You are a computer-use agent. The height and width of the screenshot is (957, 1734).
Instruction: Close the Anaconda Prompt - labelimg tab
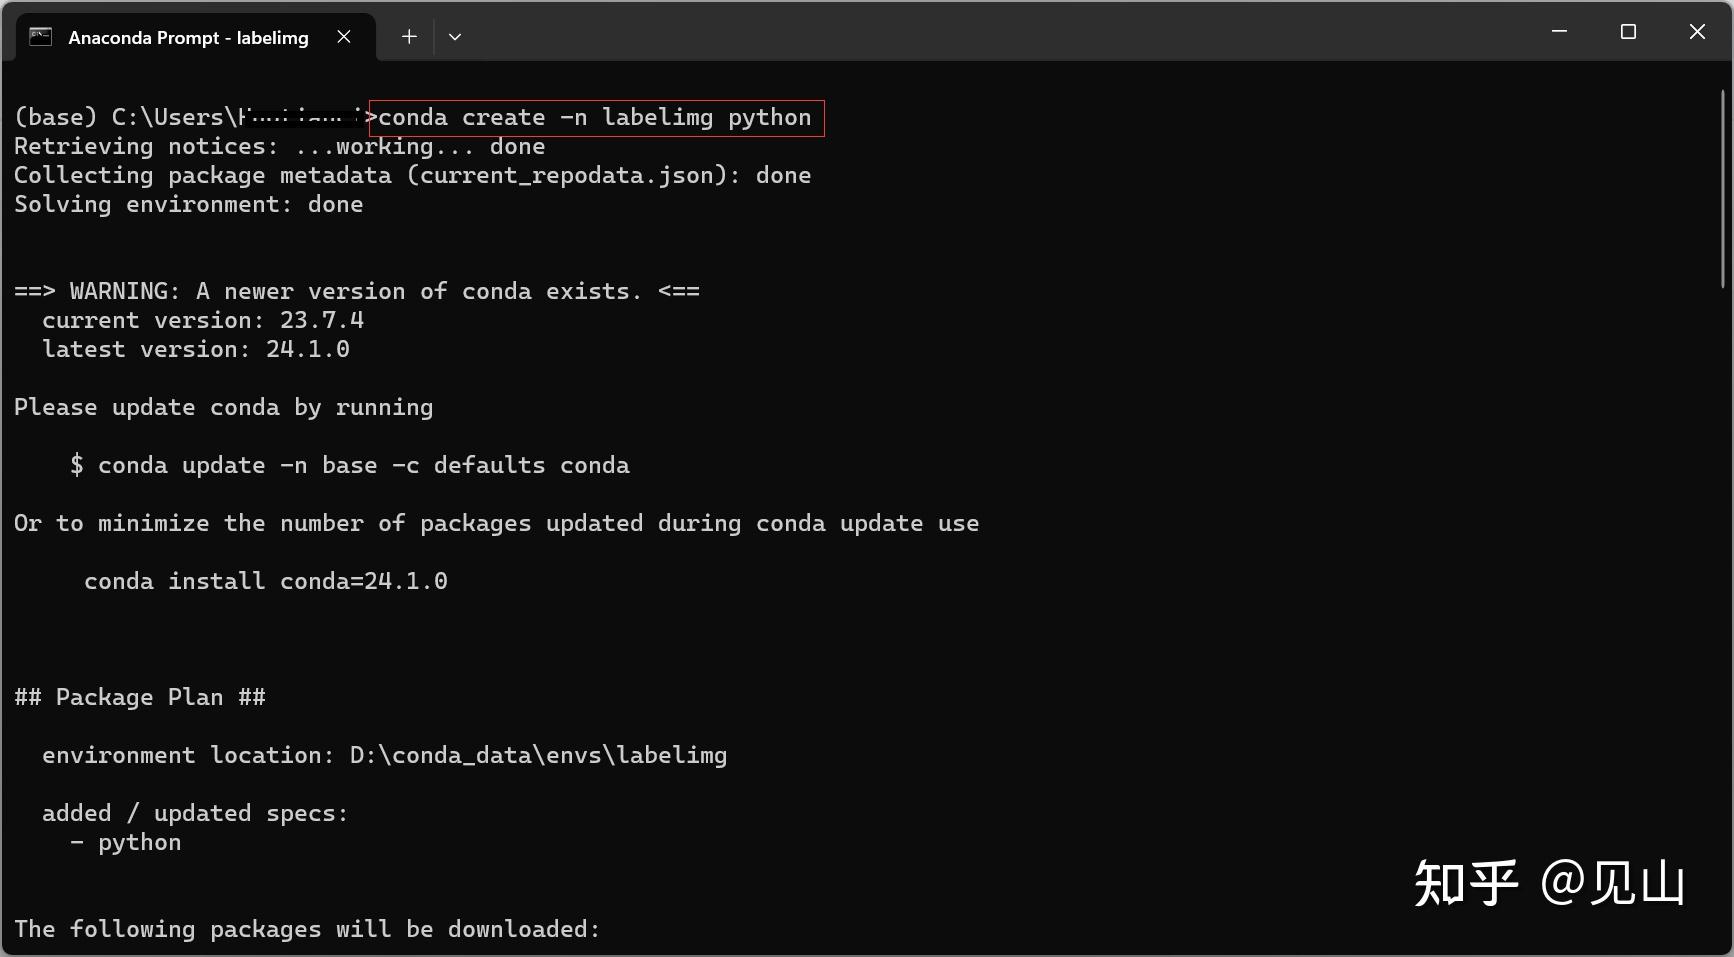pyautogui.click(x=344, y=37)
